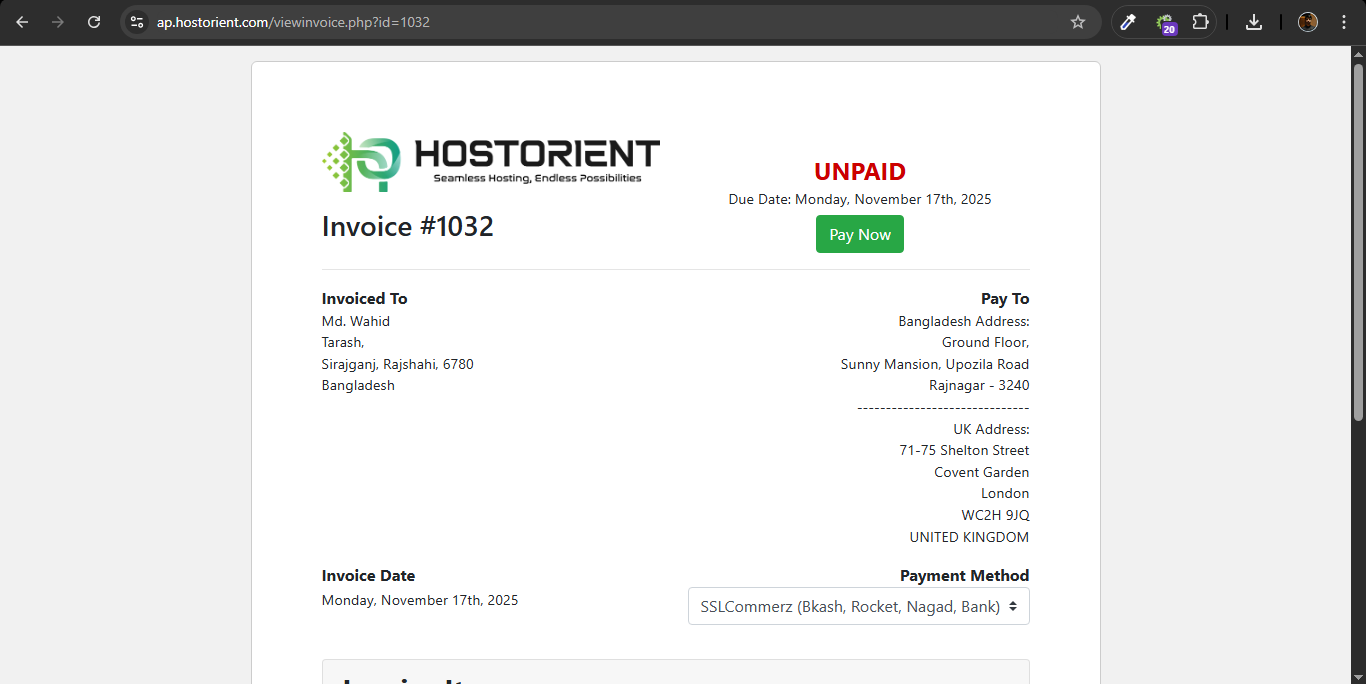Open the green gear extension with badge 20

click(x=1165, y=22)
